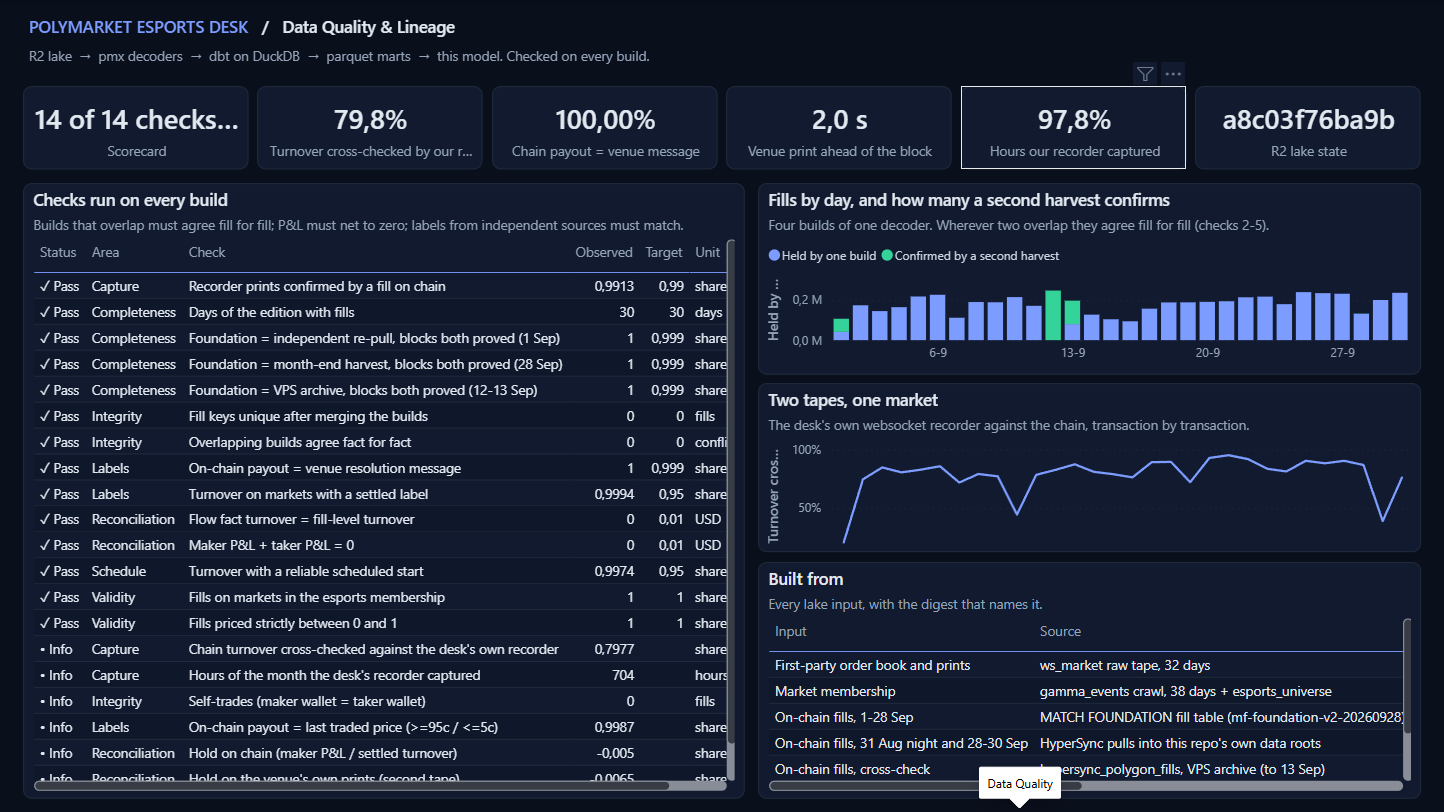
Task: Select the a8c03f76ba9b R2 lake state card
Action: pyautogui.click(x=1308, y=127)
